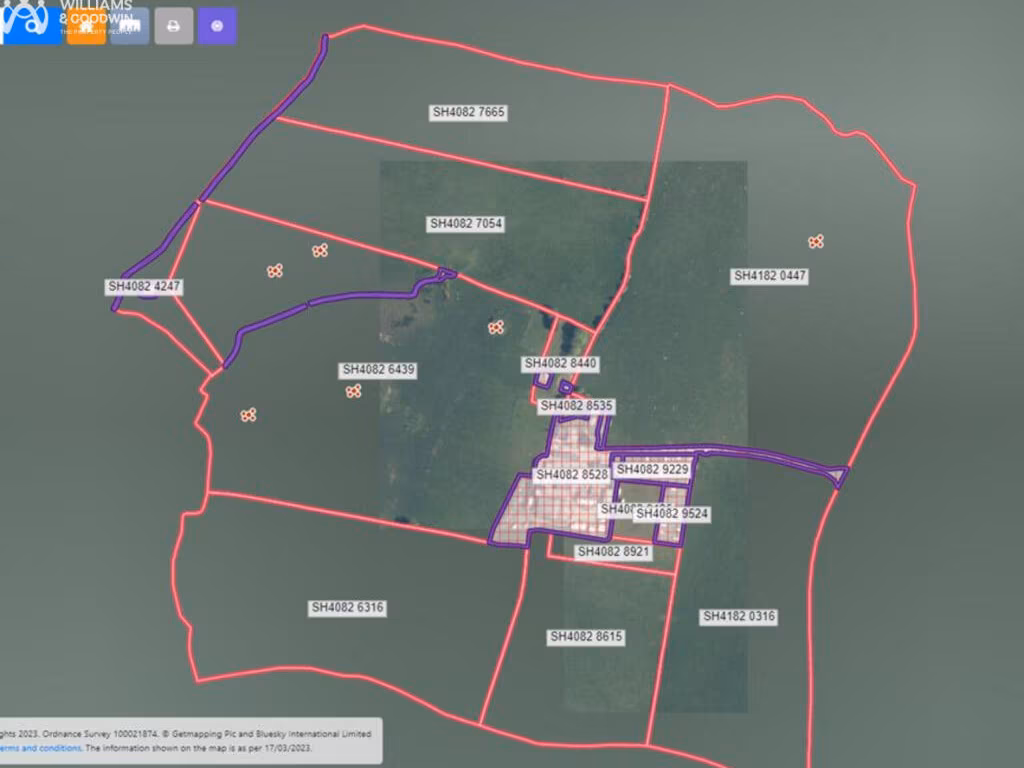Click the grey print button
The image size is (1024, 768).
click(173, 26)
